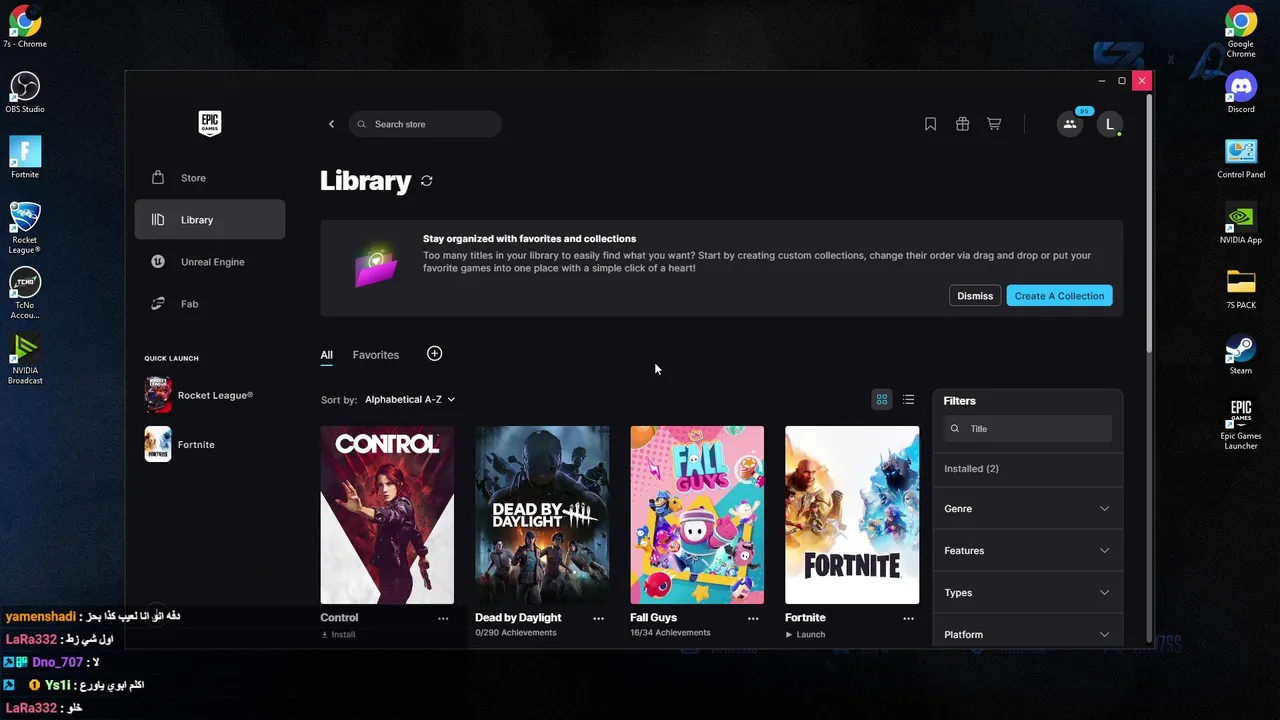The image size is (1280, 720).
Task: Click the Search store field
Action: (x=425, y=124)
